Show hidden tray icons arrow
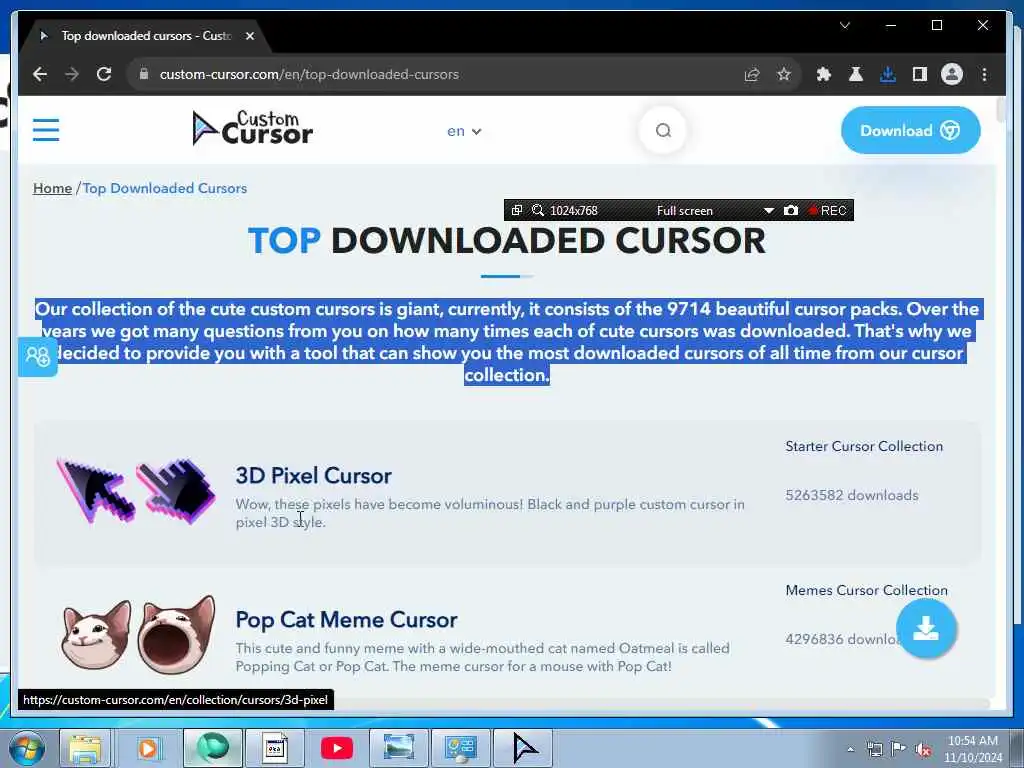 click(x=850, y=750)
